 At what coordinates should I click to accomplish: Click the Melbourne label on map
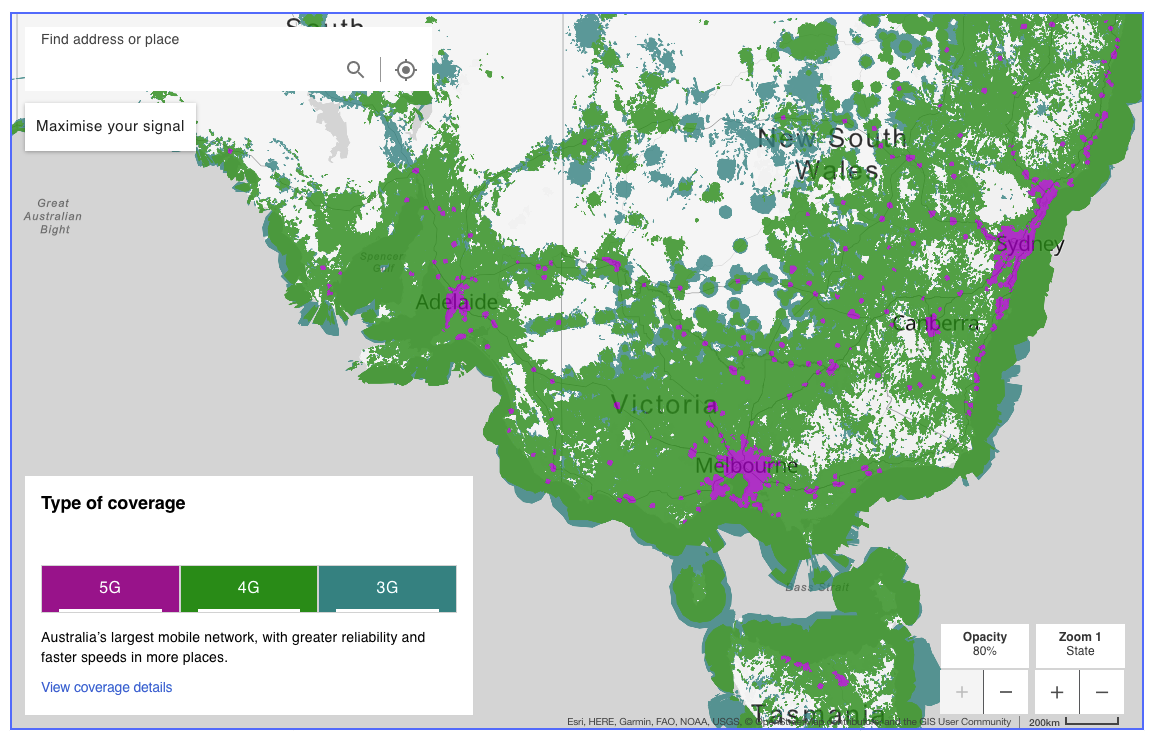747,466
